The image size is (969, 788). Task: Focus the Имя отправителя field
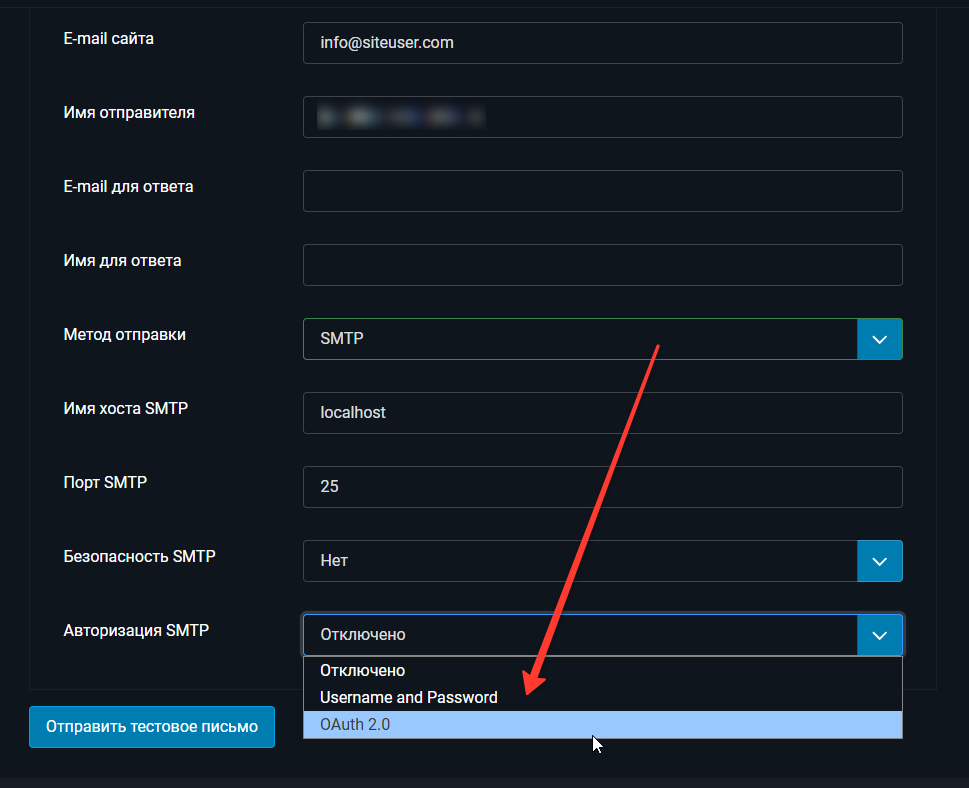(x=603, y=117)
